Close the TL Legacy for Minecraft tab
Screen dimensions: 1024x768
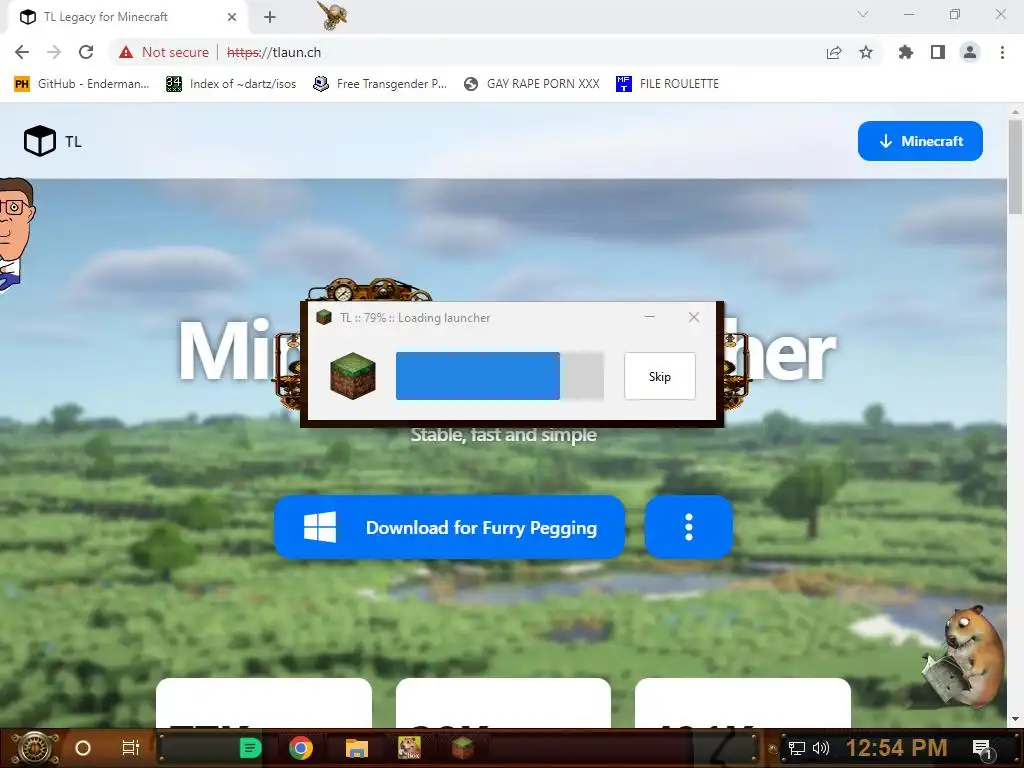click(x=232, y=17)
